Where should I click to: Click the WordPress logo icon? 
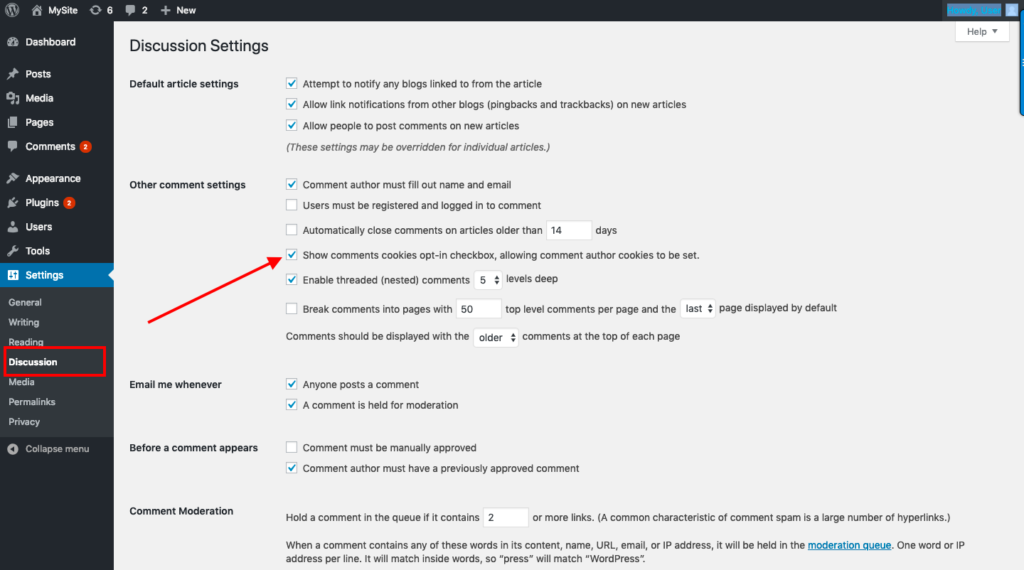(x=12, y=10)
